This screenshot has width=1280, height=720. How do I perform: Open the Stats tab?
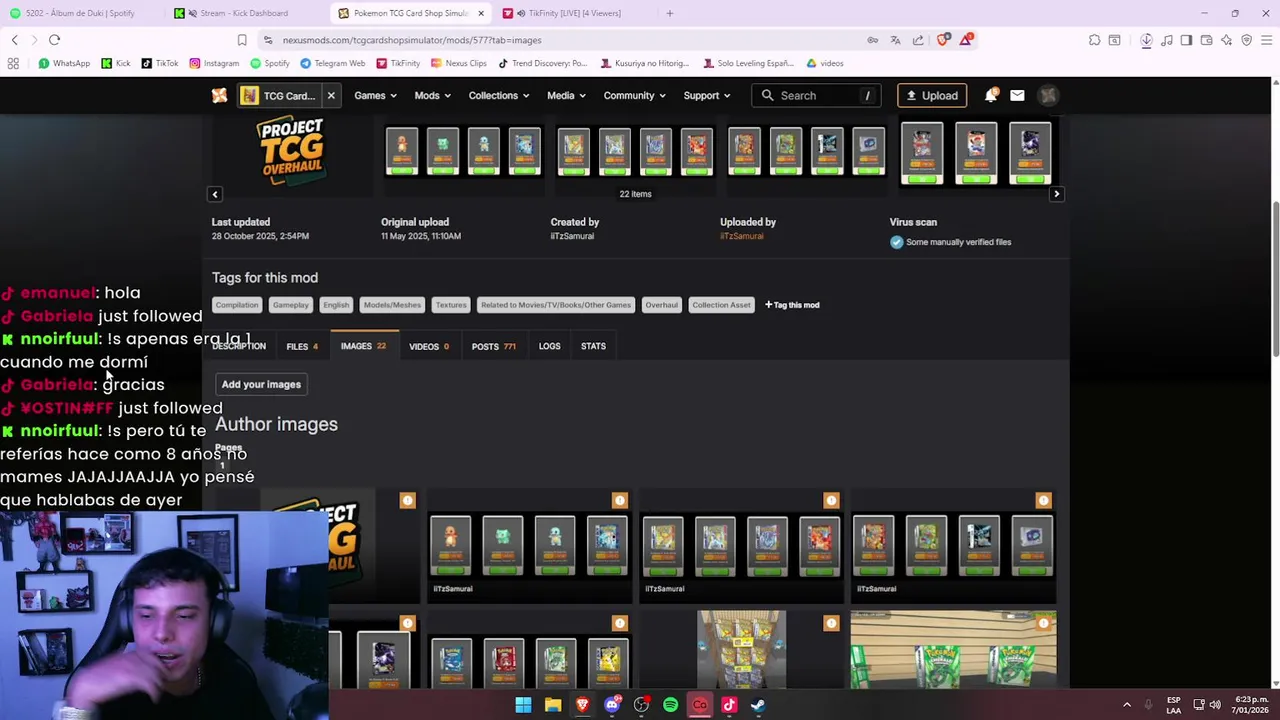click(593, 346)
